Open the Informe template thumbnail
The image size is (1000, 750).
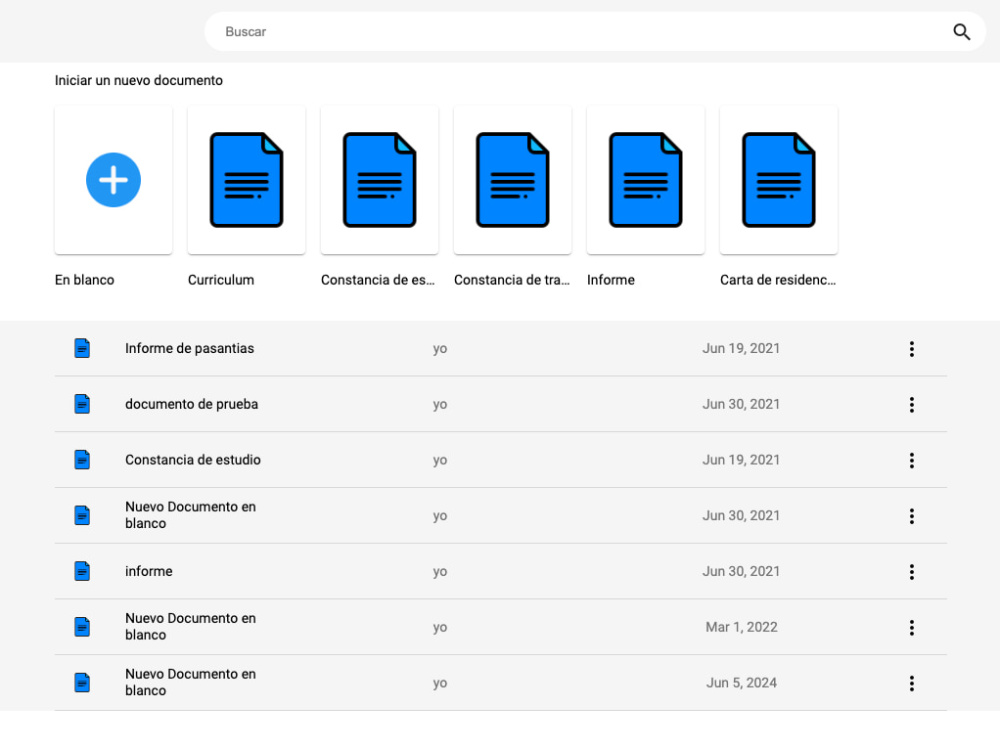click(645, 180)
